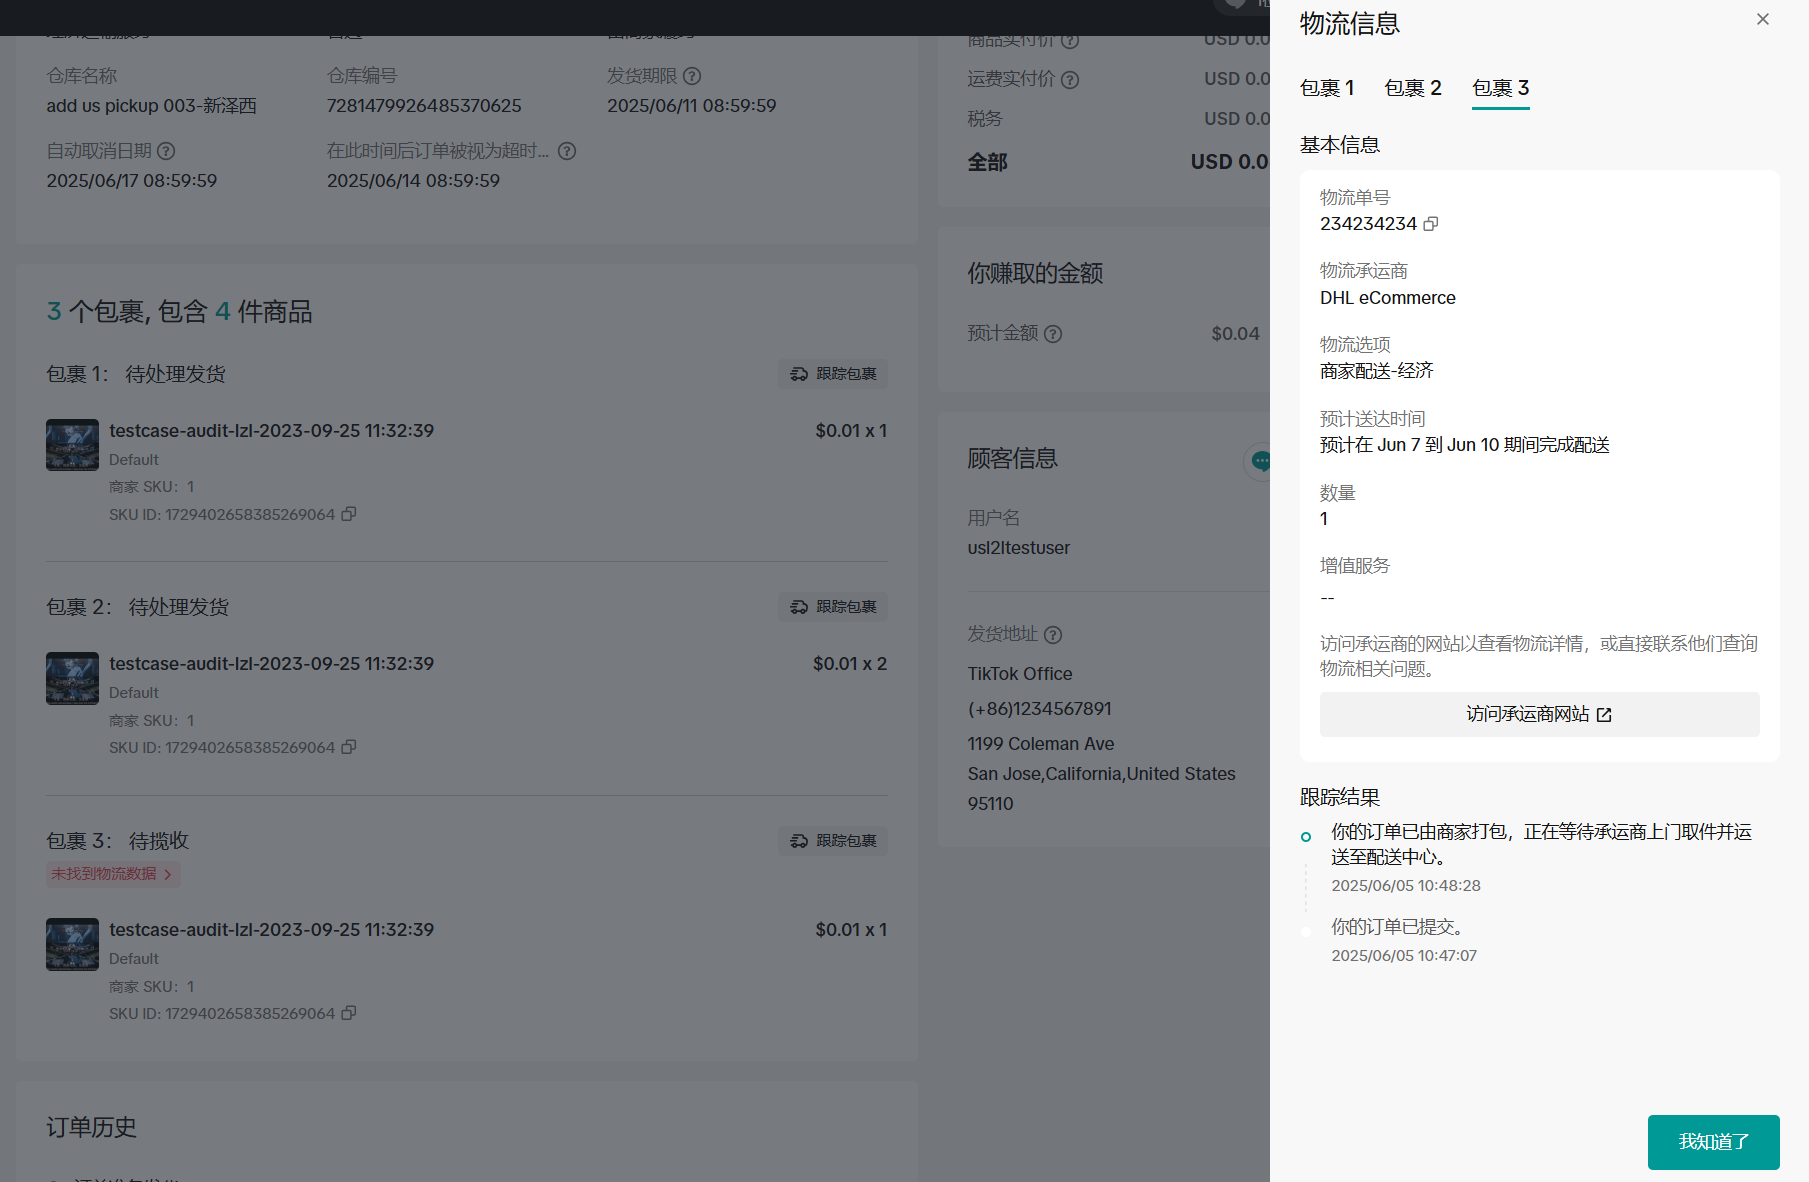Click 跟踪包裹 for package 1

(x=833, y=374)
